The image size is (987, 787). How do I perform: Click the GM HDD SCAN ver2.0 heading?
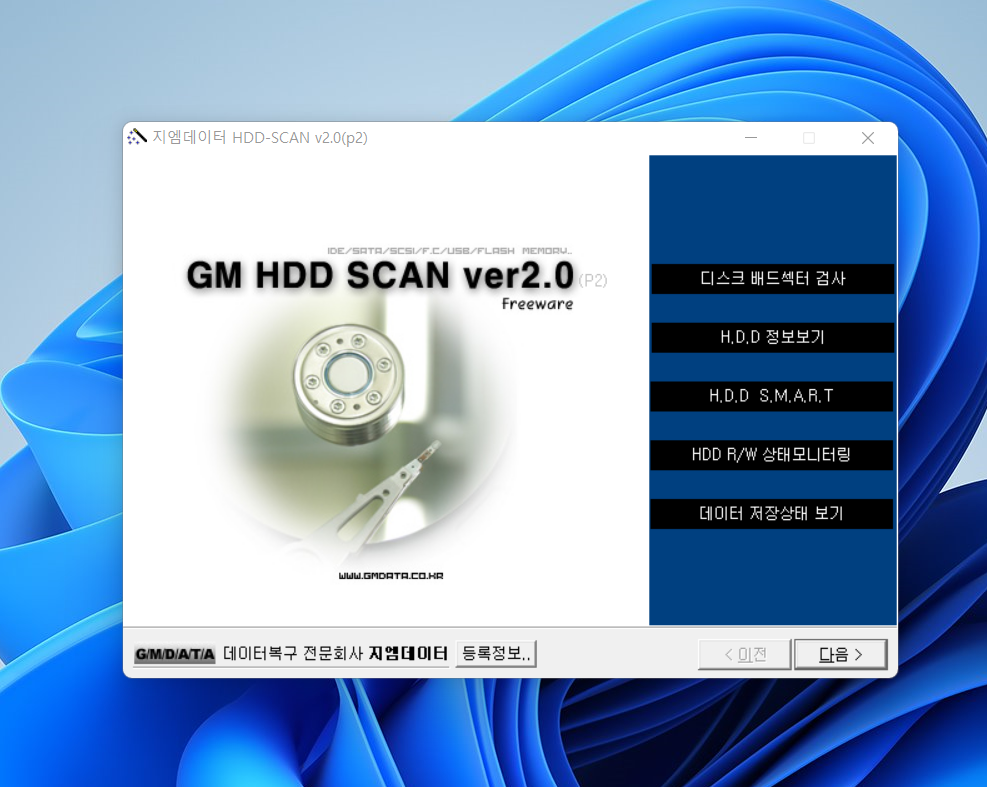click(x=380, y=276)
